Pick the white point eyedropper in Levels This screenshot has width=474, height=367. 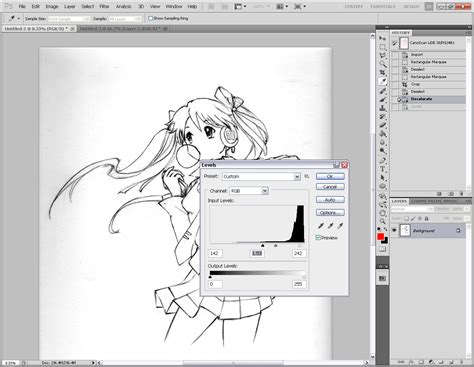tap(340, 226)
